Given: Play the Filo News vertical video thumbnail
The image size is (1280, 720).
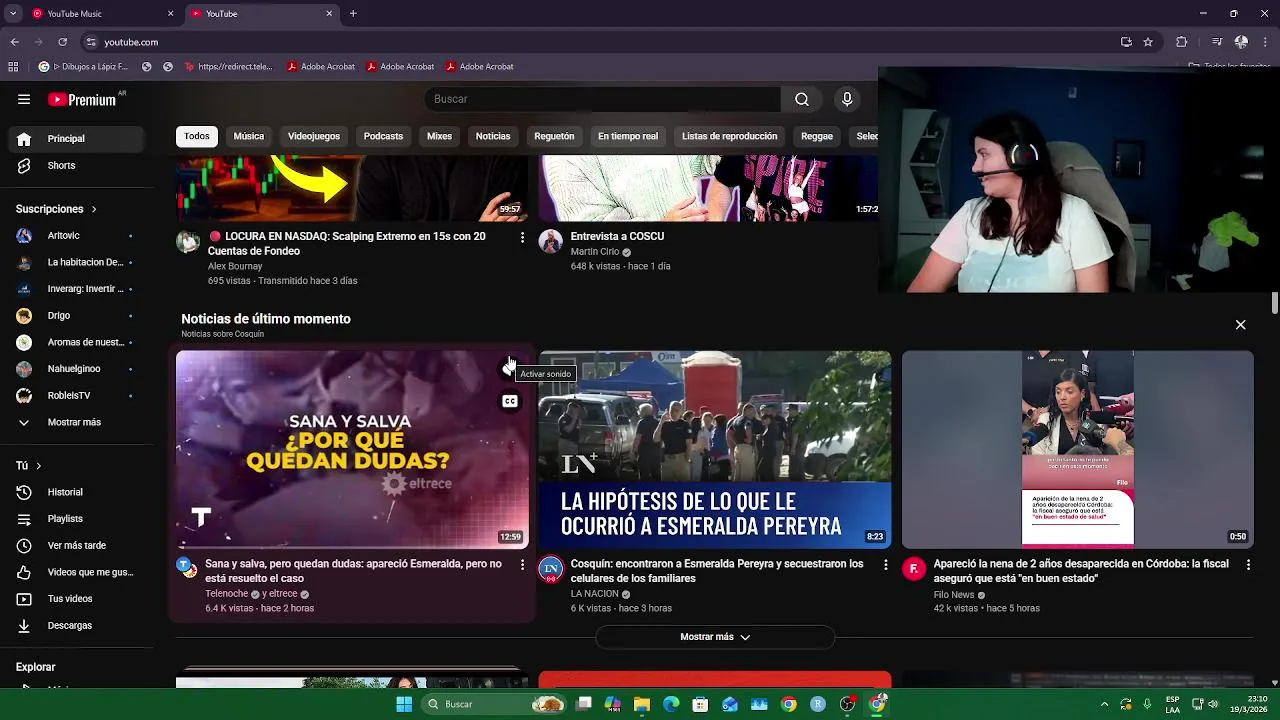Looking at the screenshot, I should coord(1078,448).
